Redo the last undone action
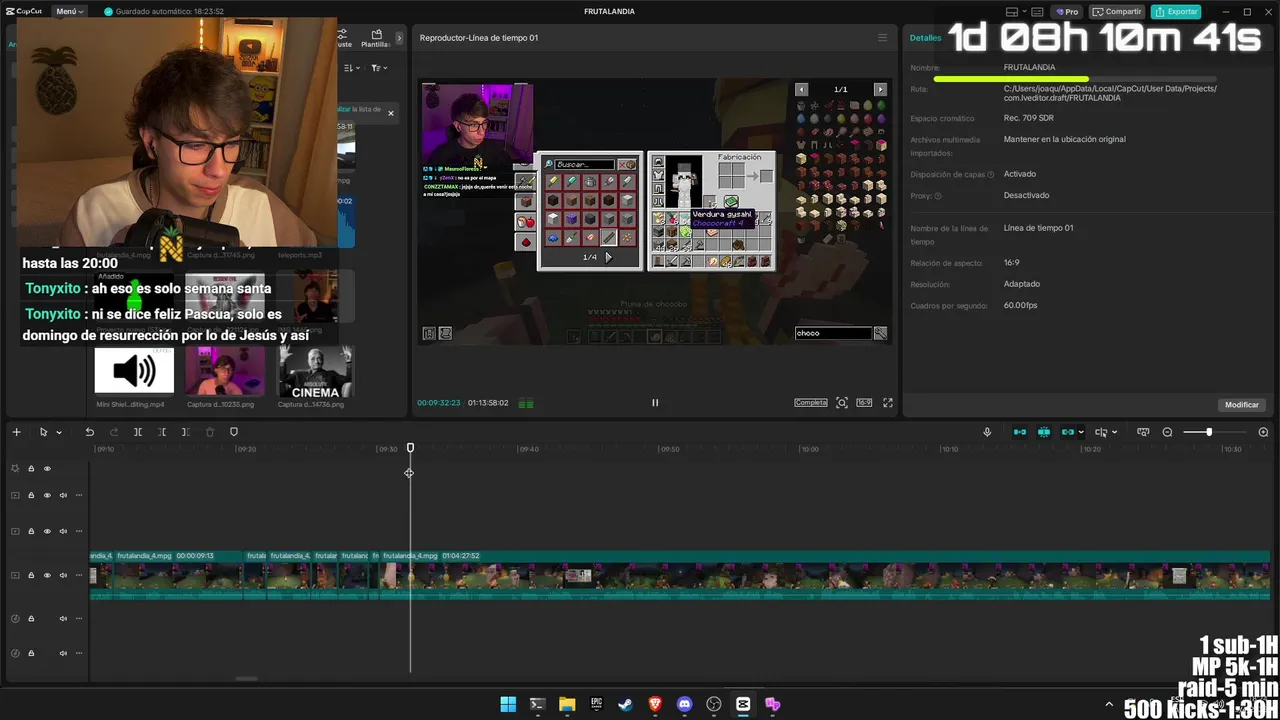 tap(113, 432)
